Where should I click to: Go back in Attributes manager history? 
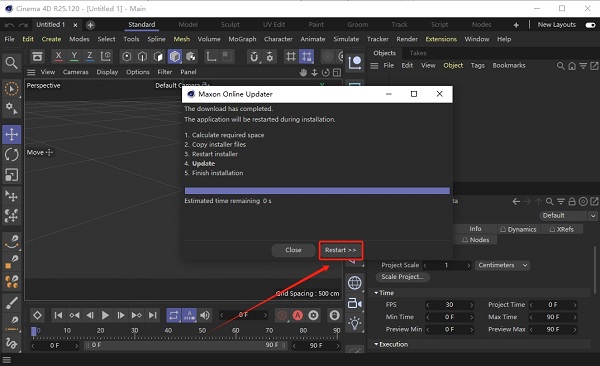pyautogui.click(x=516, y=201)
